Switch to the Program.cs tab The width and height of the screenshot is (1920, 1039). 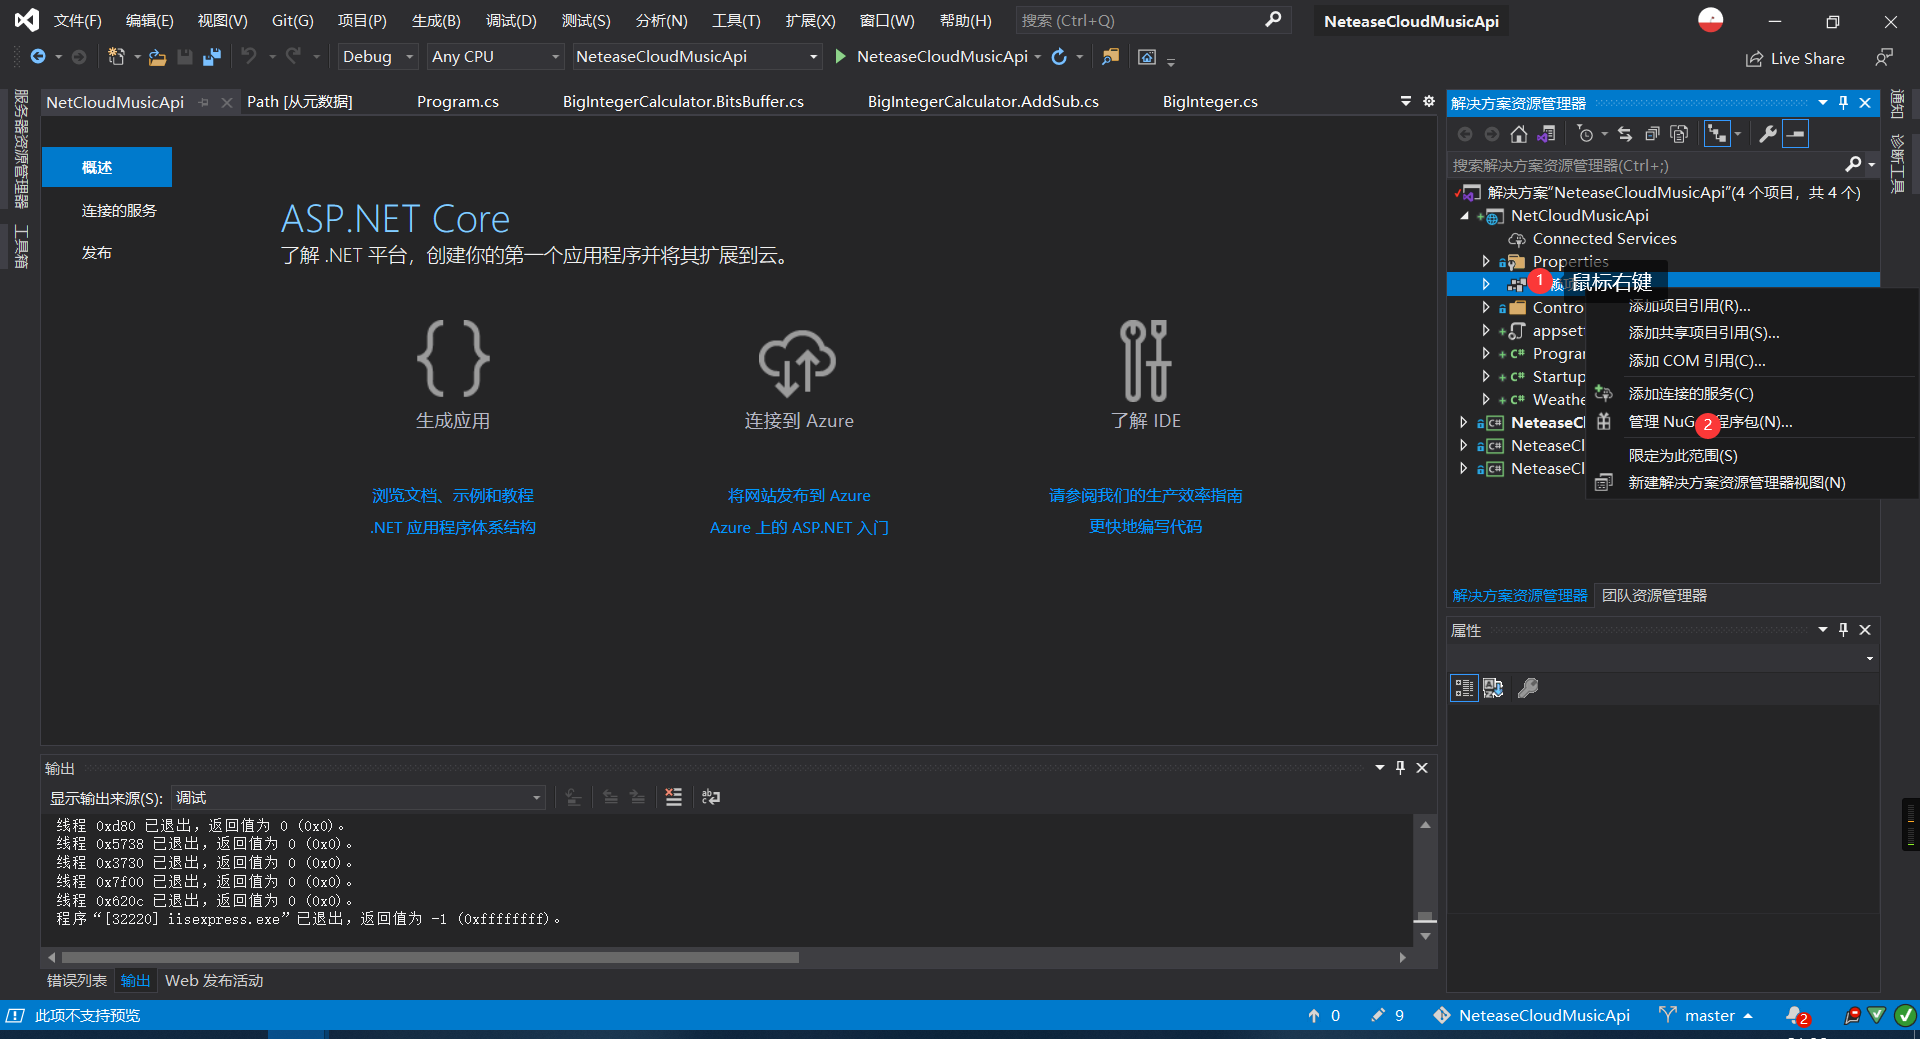point(457,102)
